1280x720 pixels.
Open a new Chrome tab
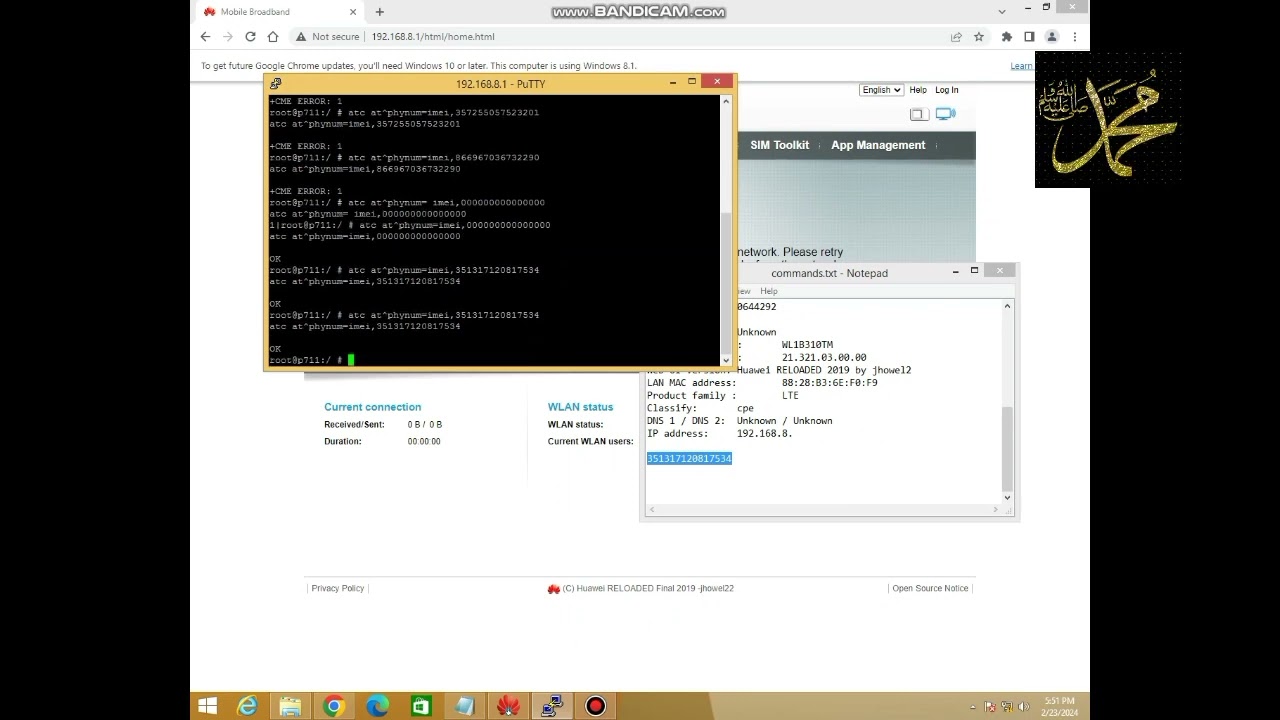380,12
